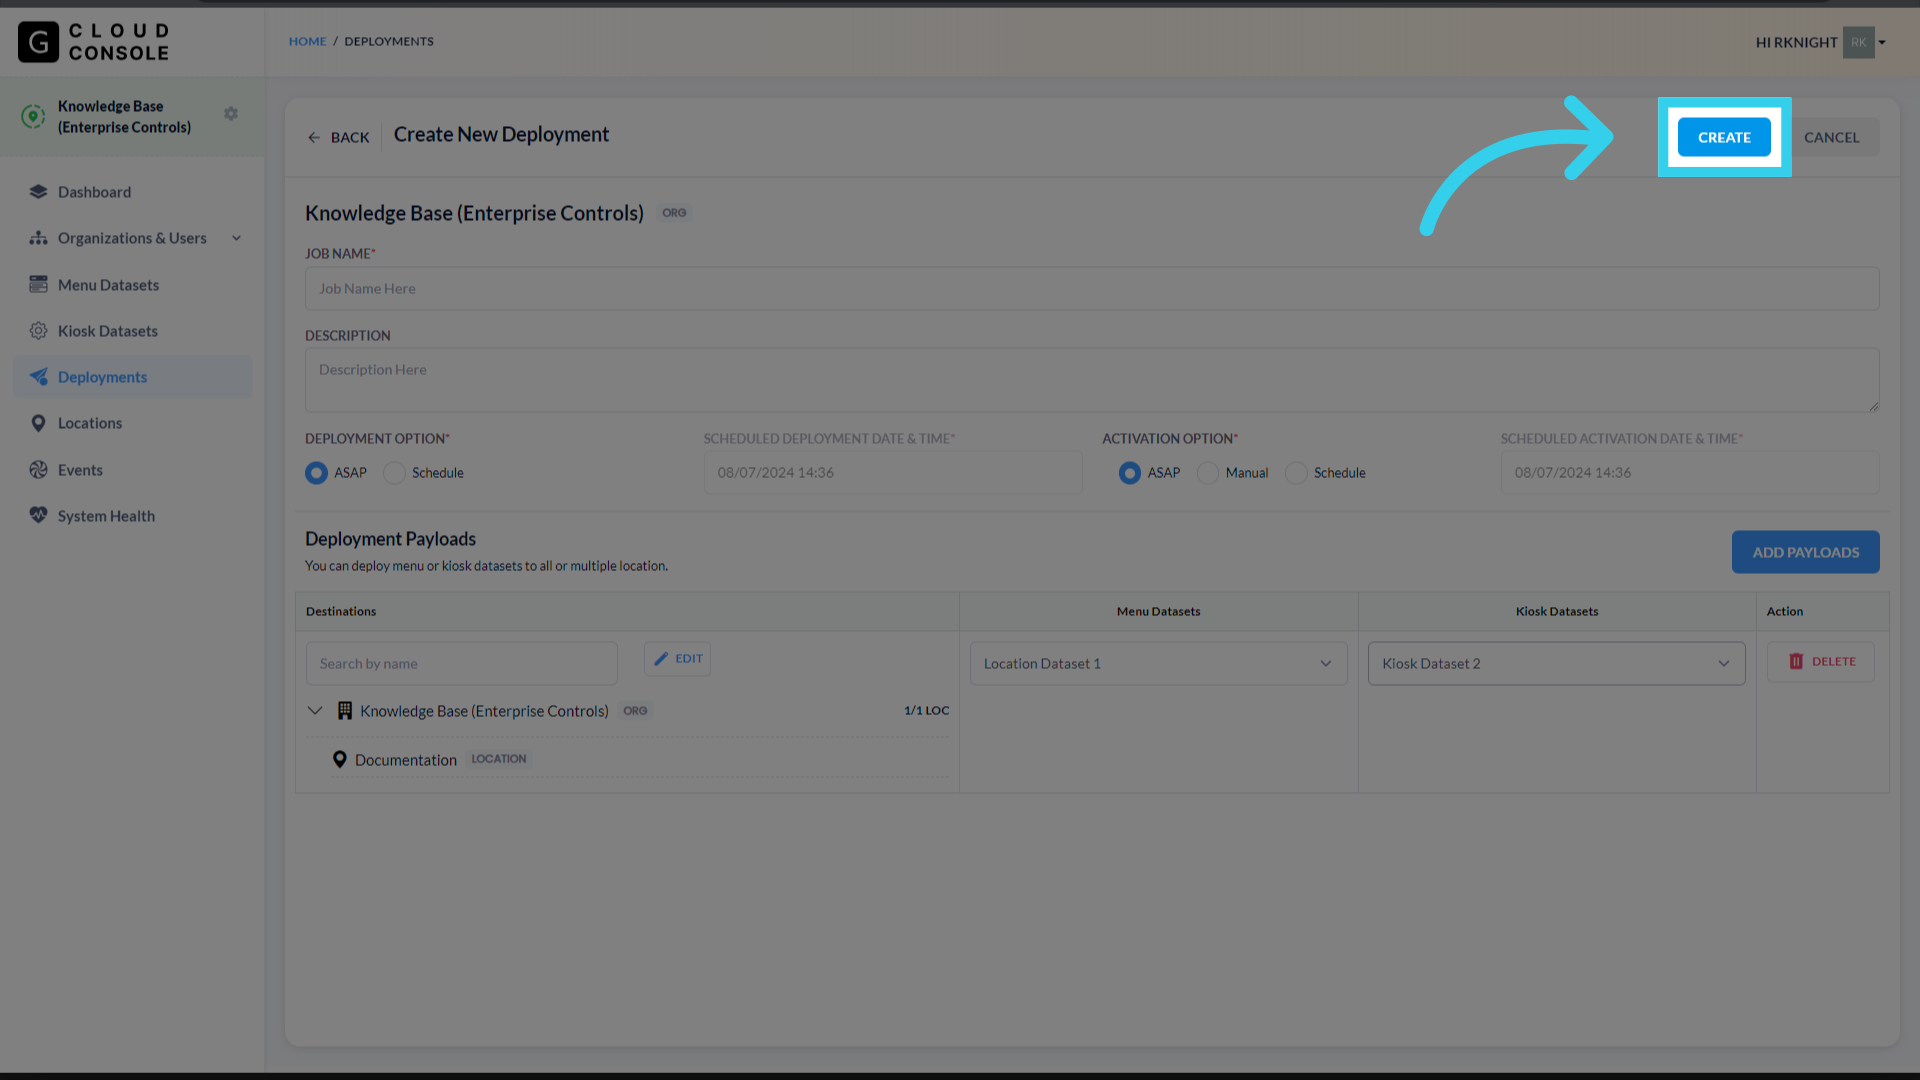Viewport: 1920px width, 1080px height.
Task: Focus the Description text area
Action: click(x=1092, y=380)
